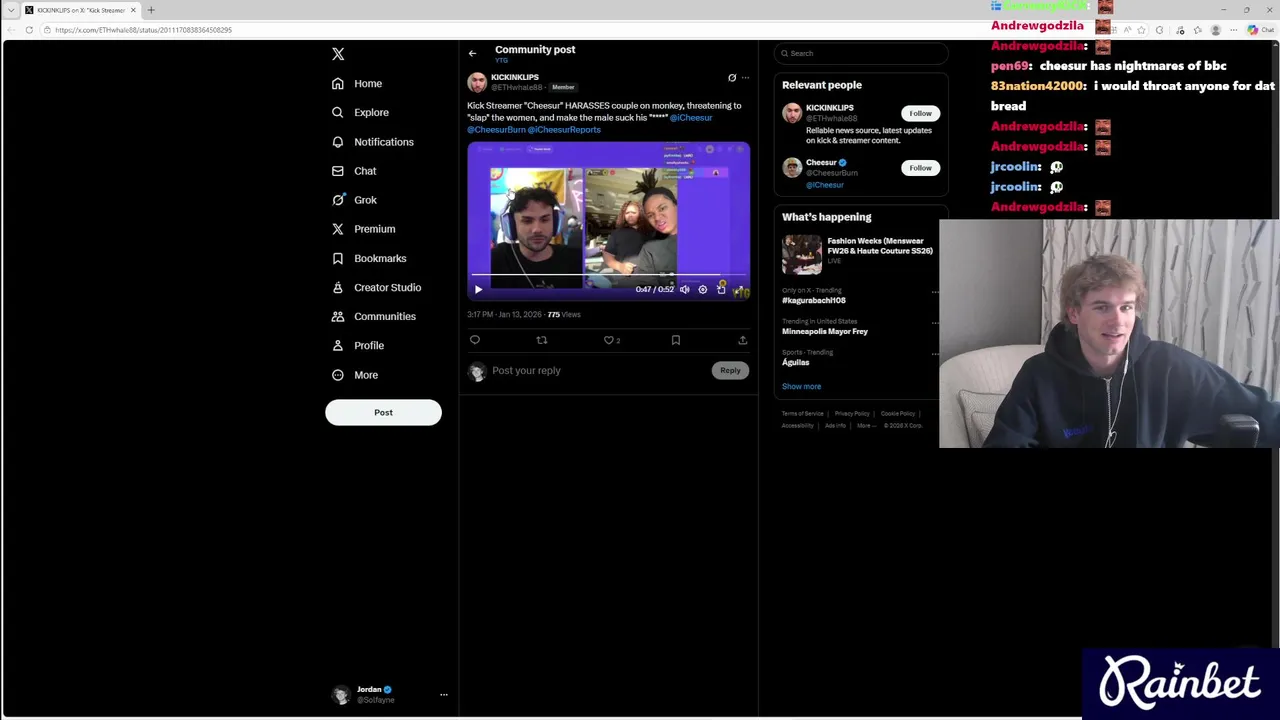Mute the video's volume
This screenshot has height=720, width=1280.
click(684, 289)
